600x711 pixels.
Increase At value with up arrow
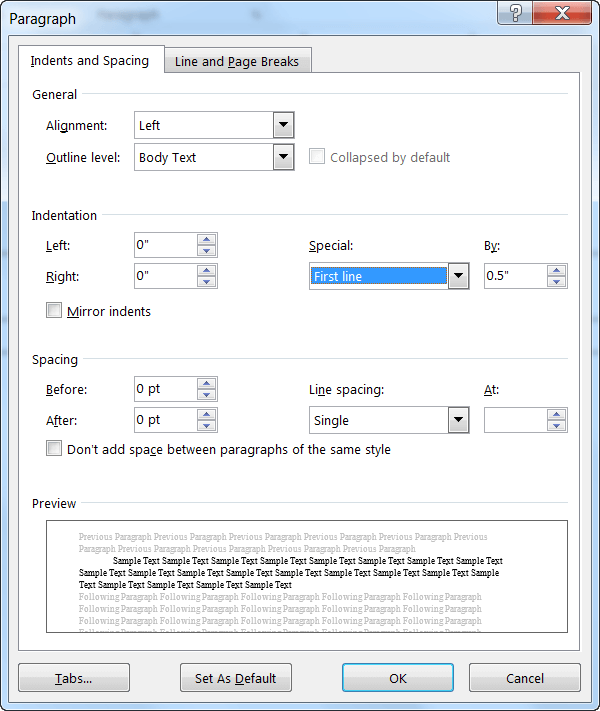(556, 415)
